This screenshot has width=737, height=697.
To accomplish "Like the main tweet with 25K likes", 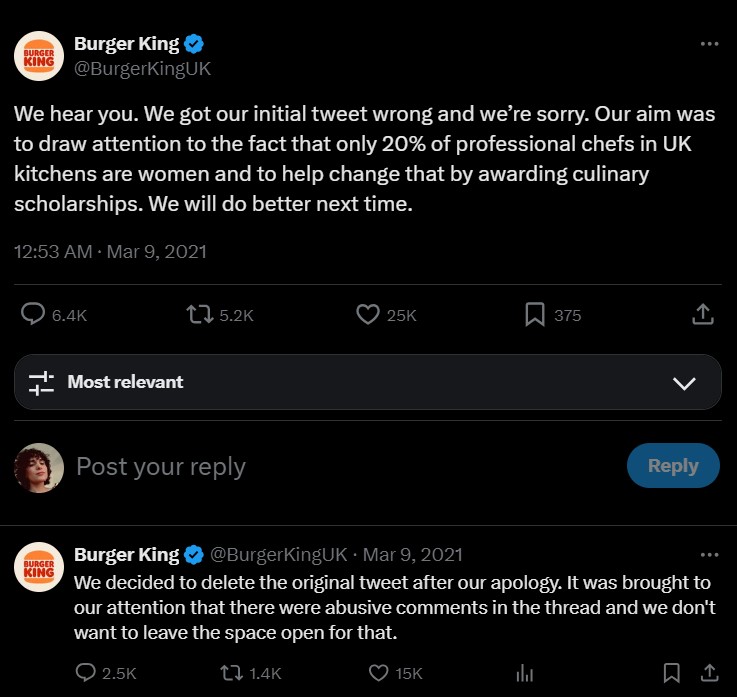I will pyautogui.click(x=368, y=315).
